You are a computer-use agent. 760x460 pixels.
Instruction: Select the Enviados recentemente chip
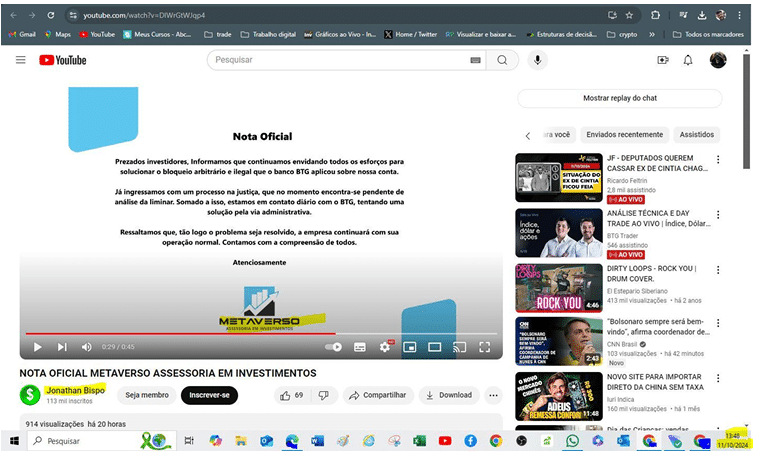(x=624, y=135)
